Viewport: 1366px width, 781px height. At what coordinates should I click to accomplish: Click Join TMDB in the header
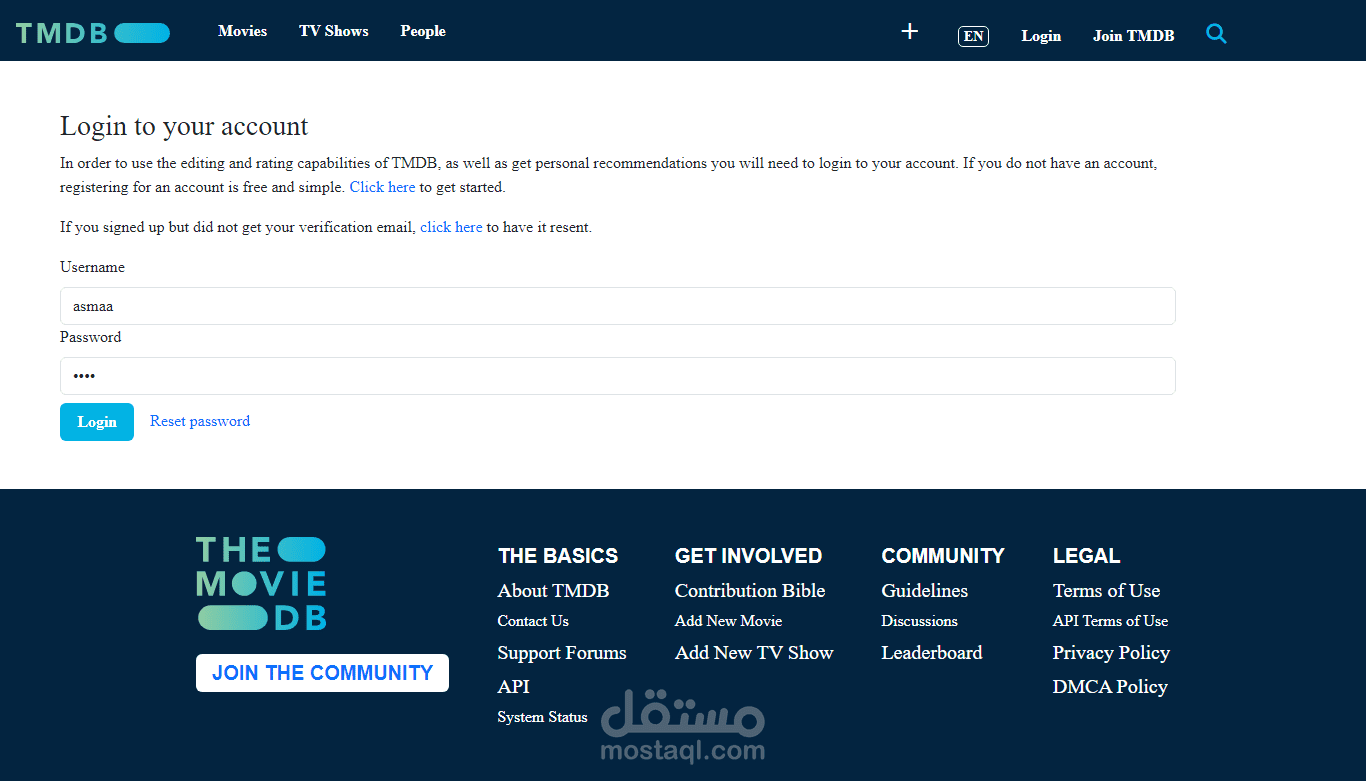(1133, 36)
